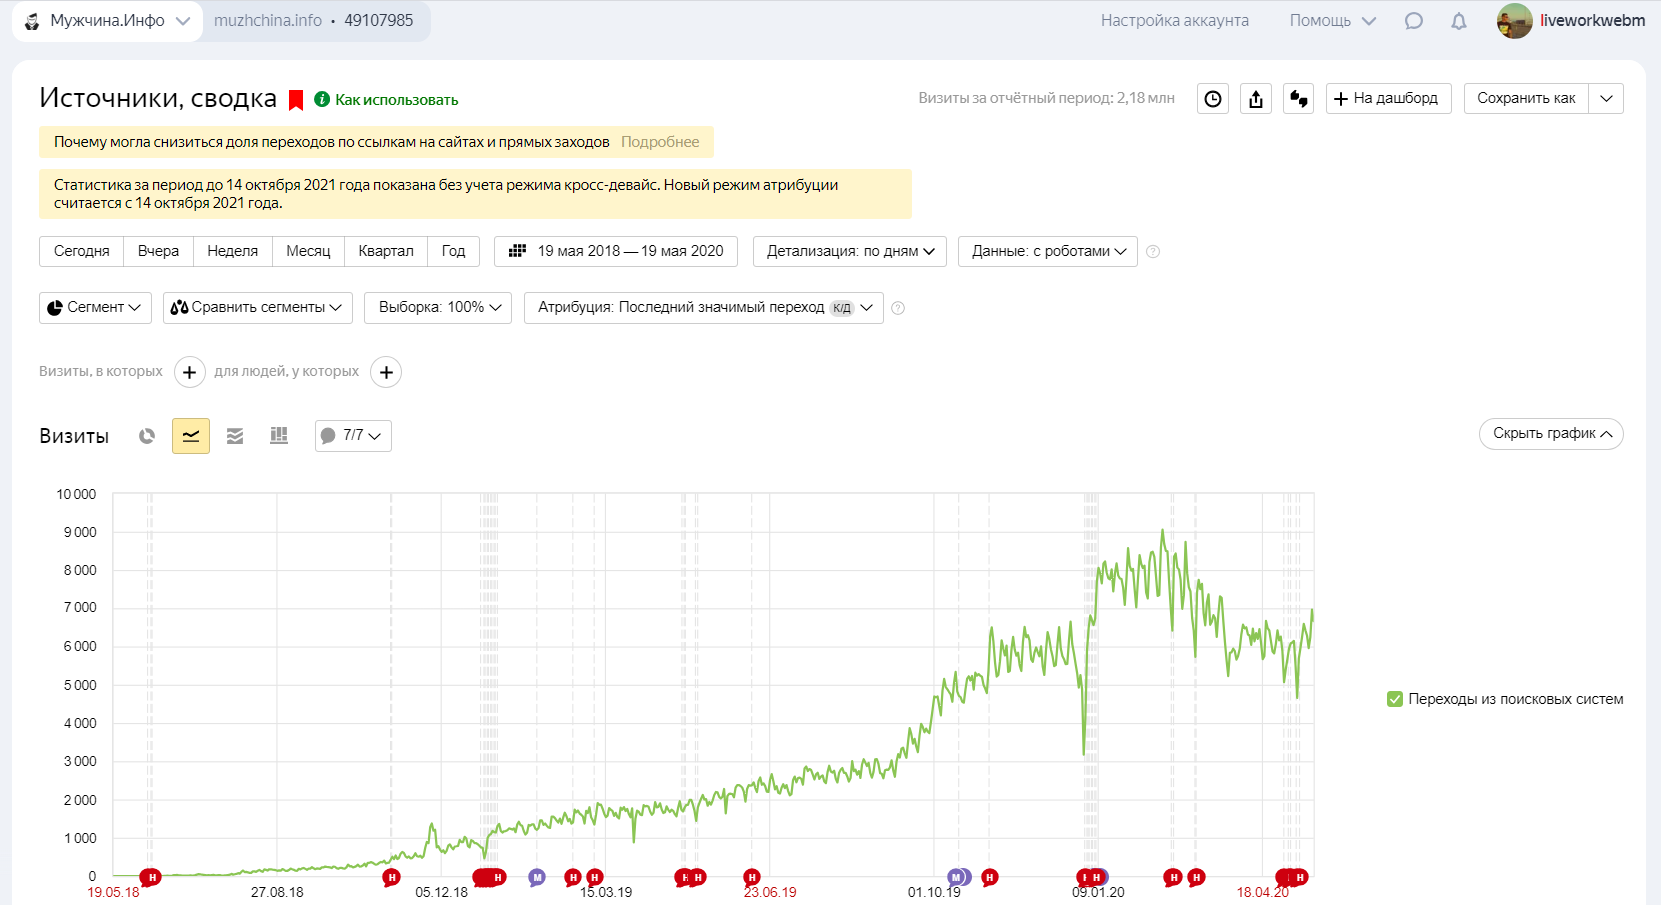This screenshot has height=905, width=1661.
Task: Open Данные: с роботами dropdown
Action: point(1048,251)
